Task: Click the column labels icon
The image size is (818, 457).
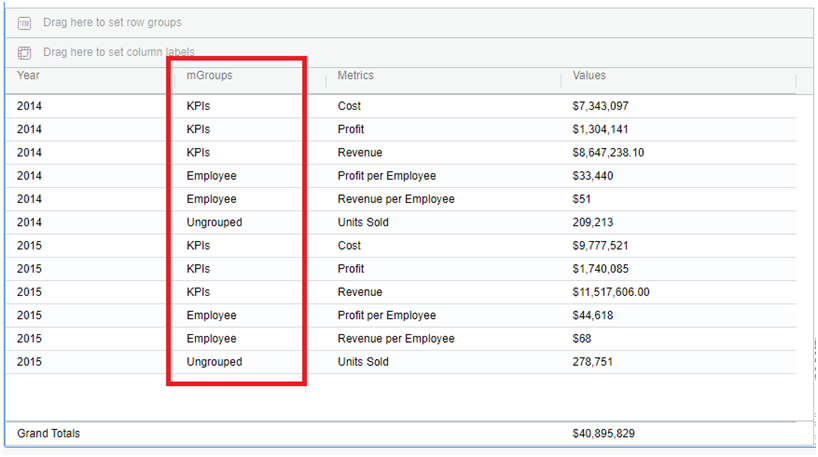Action: [25, 52]
